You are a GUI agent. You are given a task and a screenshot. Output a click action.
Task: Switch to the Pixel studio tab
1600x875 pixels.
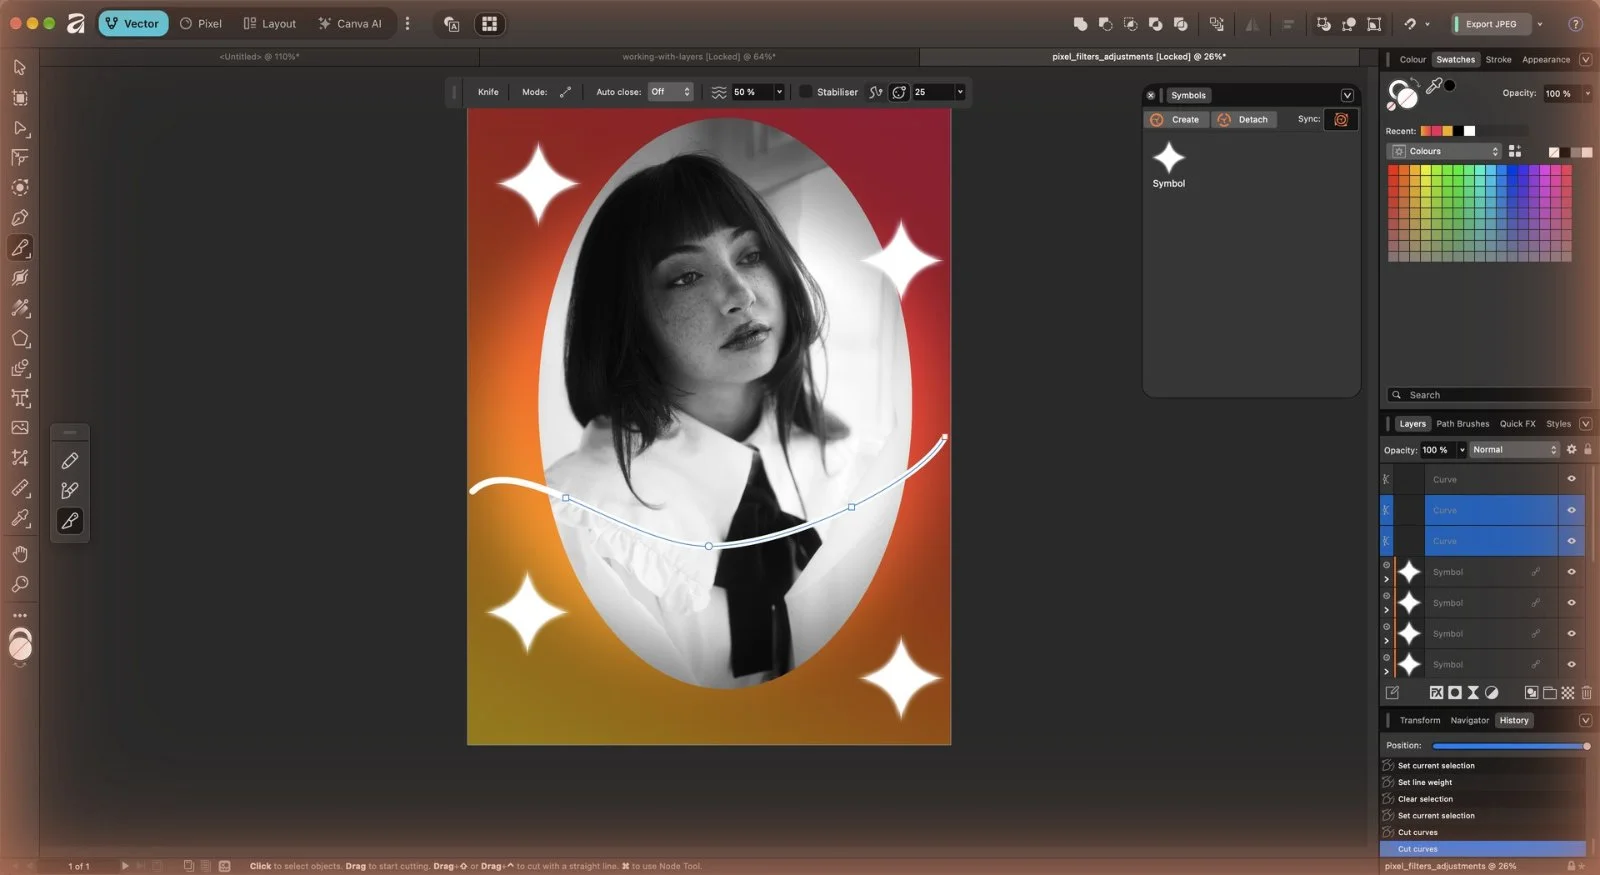[x=201, y=23]
